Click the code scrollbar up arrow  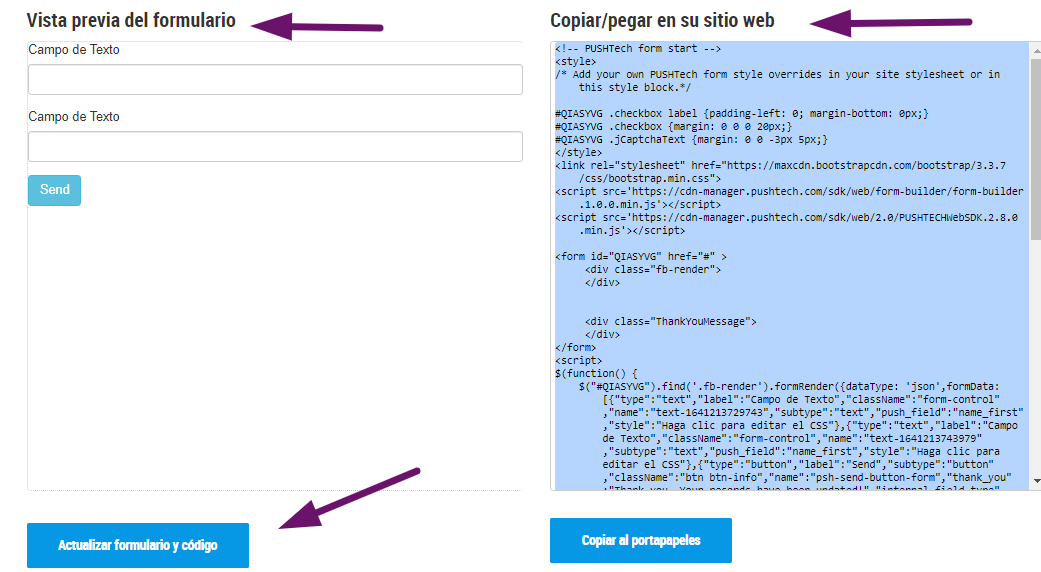point(1036,50)
